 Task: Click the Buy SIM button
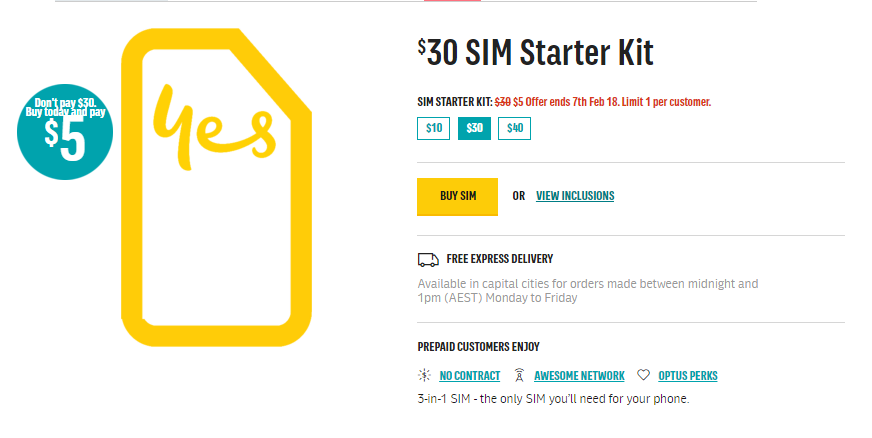pos(457,196)
